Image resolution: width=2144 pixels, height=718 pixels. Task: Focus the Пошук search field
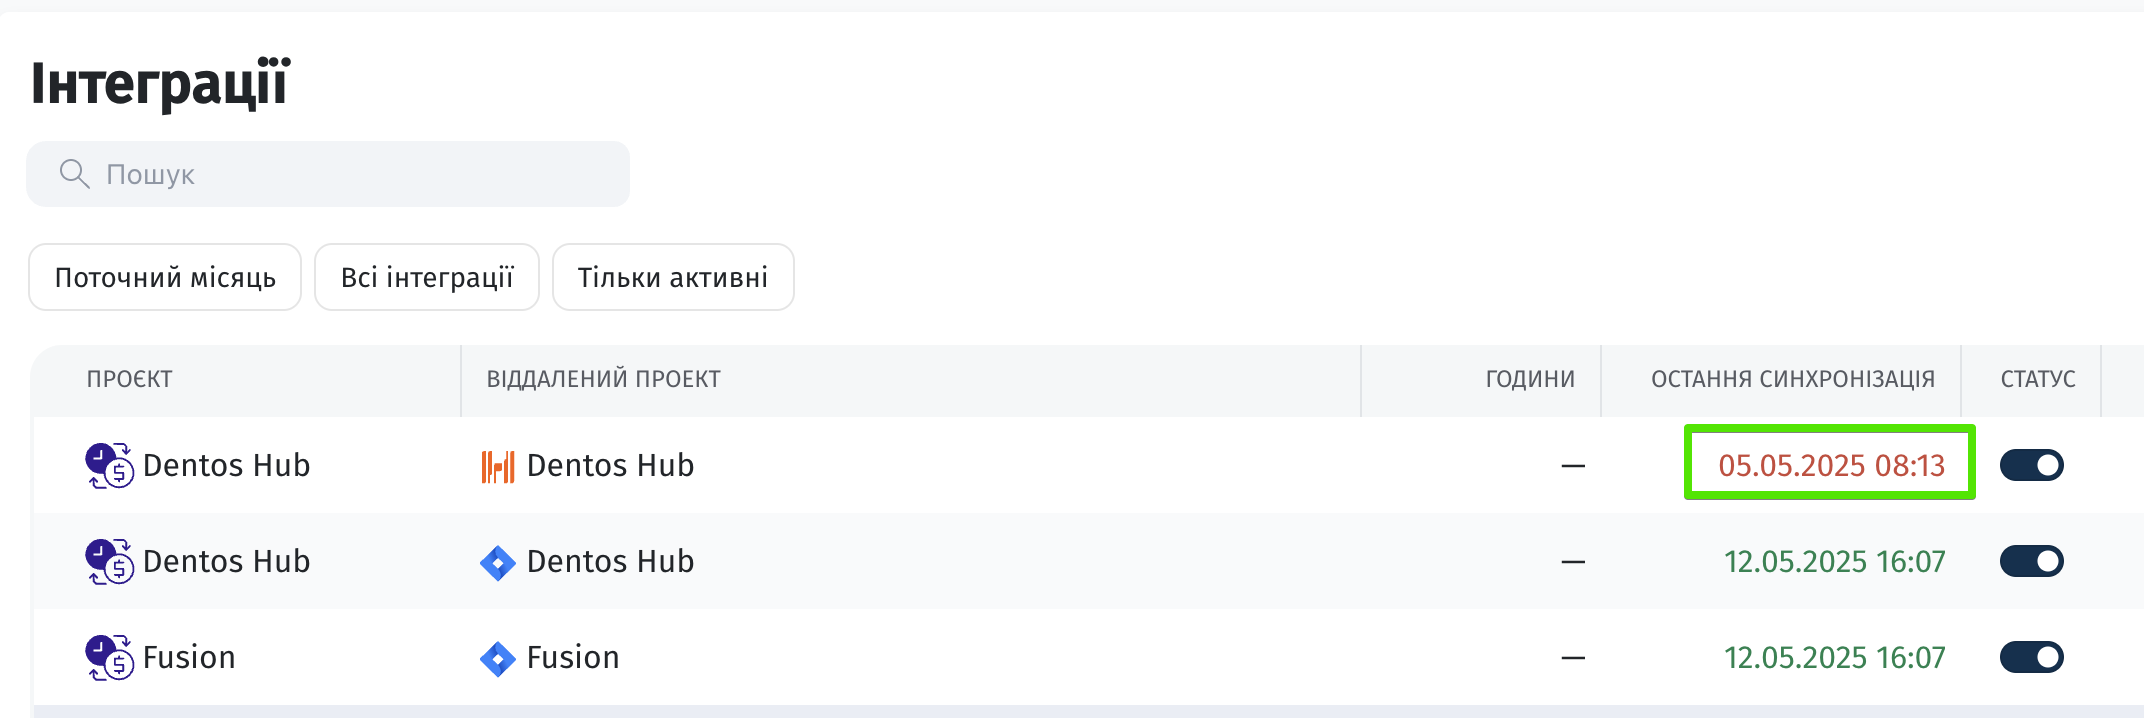[328, 174]
